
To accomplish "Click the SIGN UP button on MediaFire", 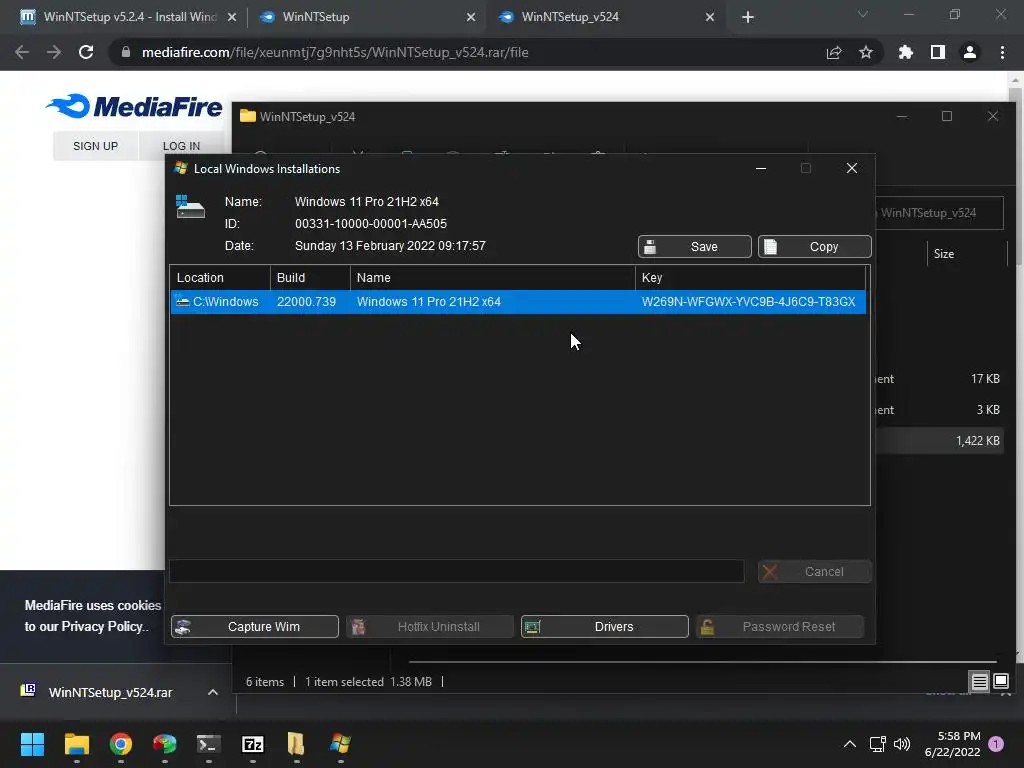I will tap(95, 146).
